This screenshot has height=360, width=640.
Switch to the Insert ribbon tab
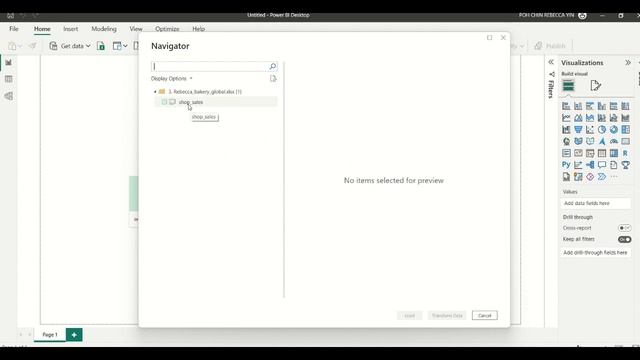click(71, 29)
